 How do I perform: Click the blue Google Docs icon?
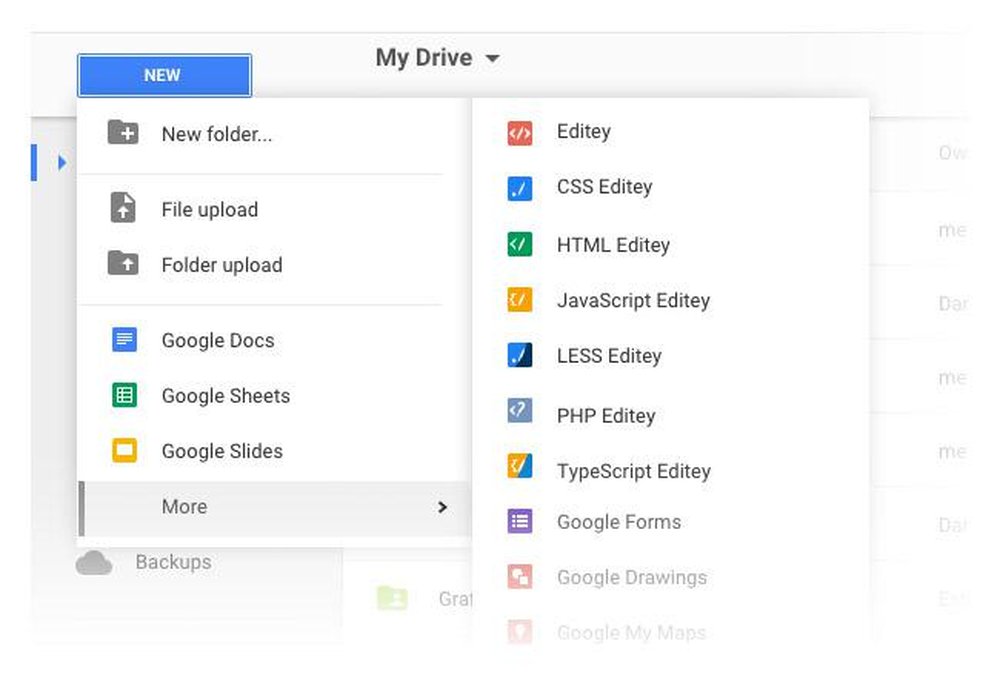[x=124, y=339]
